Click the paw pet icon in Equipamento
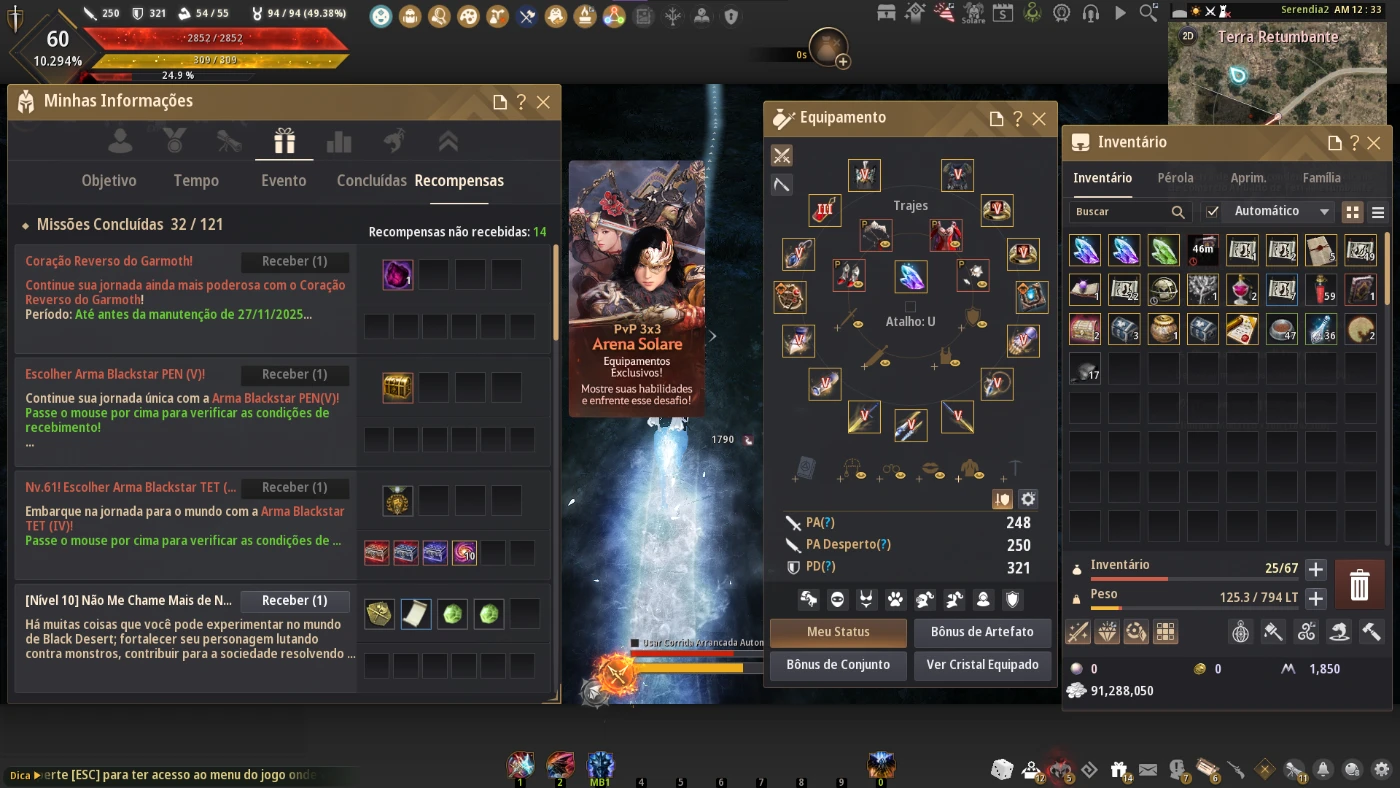 pyautogui.click(x=896, y=599)
